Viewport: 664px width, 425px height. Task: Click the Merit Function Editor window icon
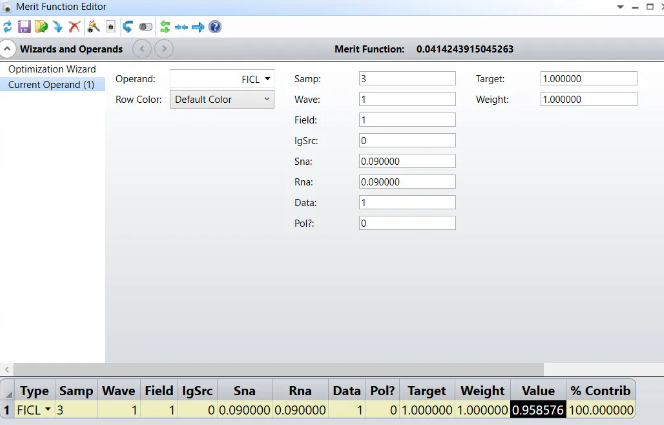6,7
